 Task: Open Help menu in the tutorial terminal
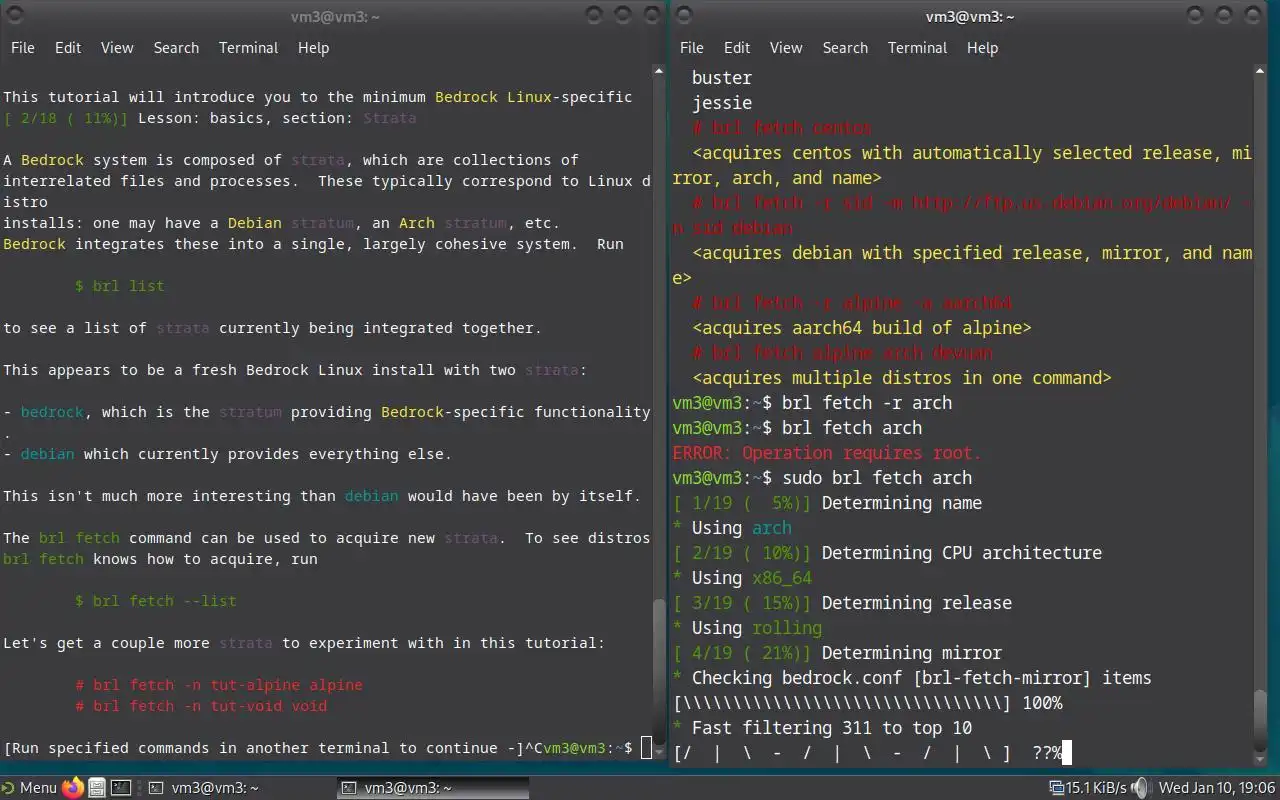tap(313, 48)
